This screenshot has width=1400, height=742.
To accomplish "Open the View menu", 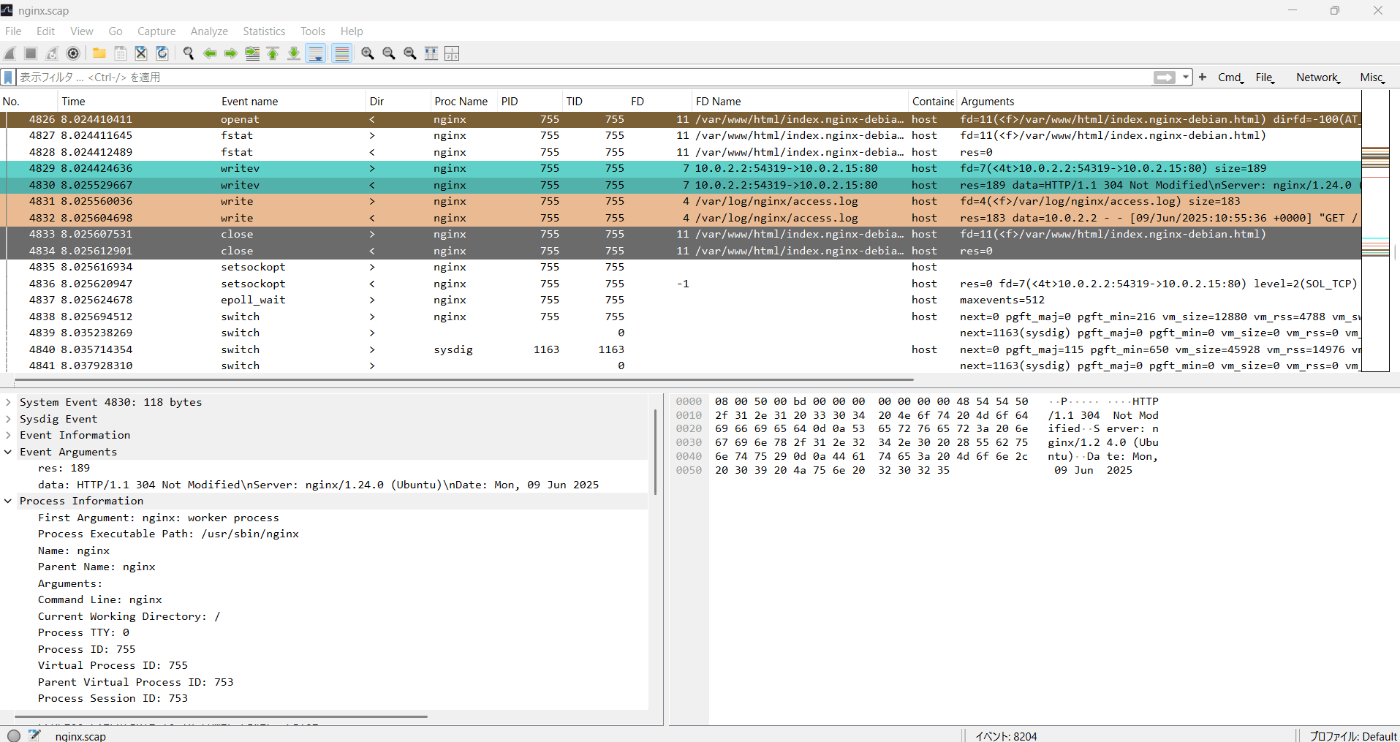I will (x=82, y=31).
